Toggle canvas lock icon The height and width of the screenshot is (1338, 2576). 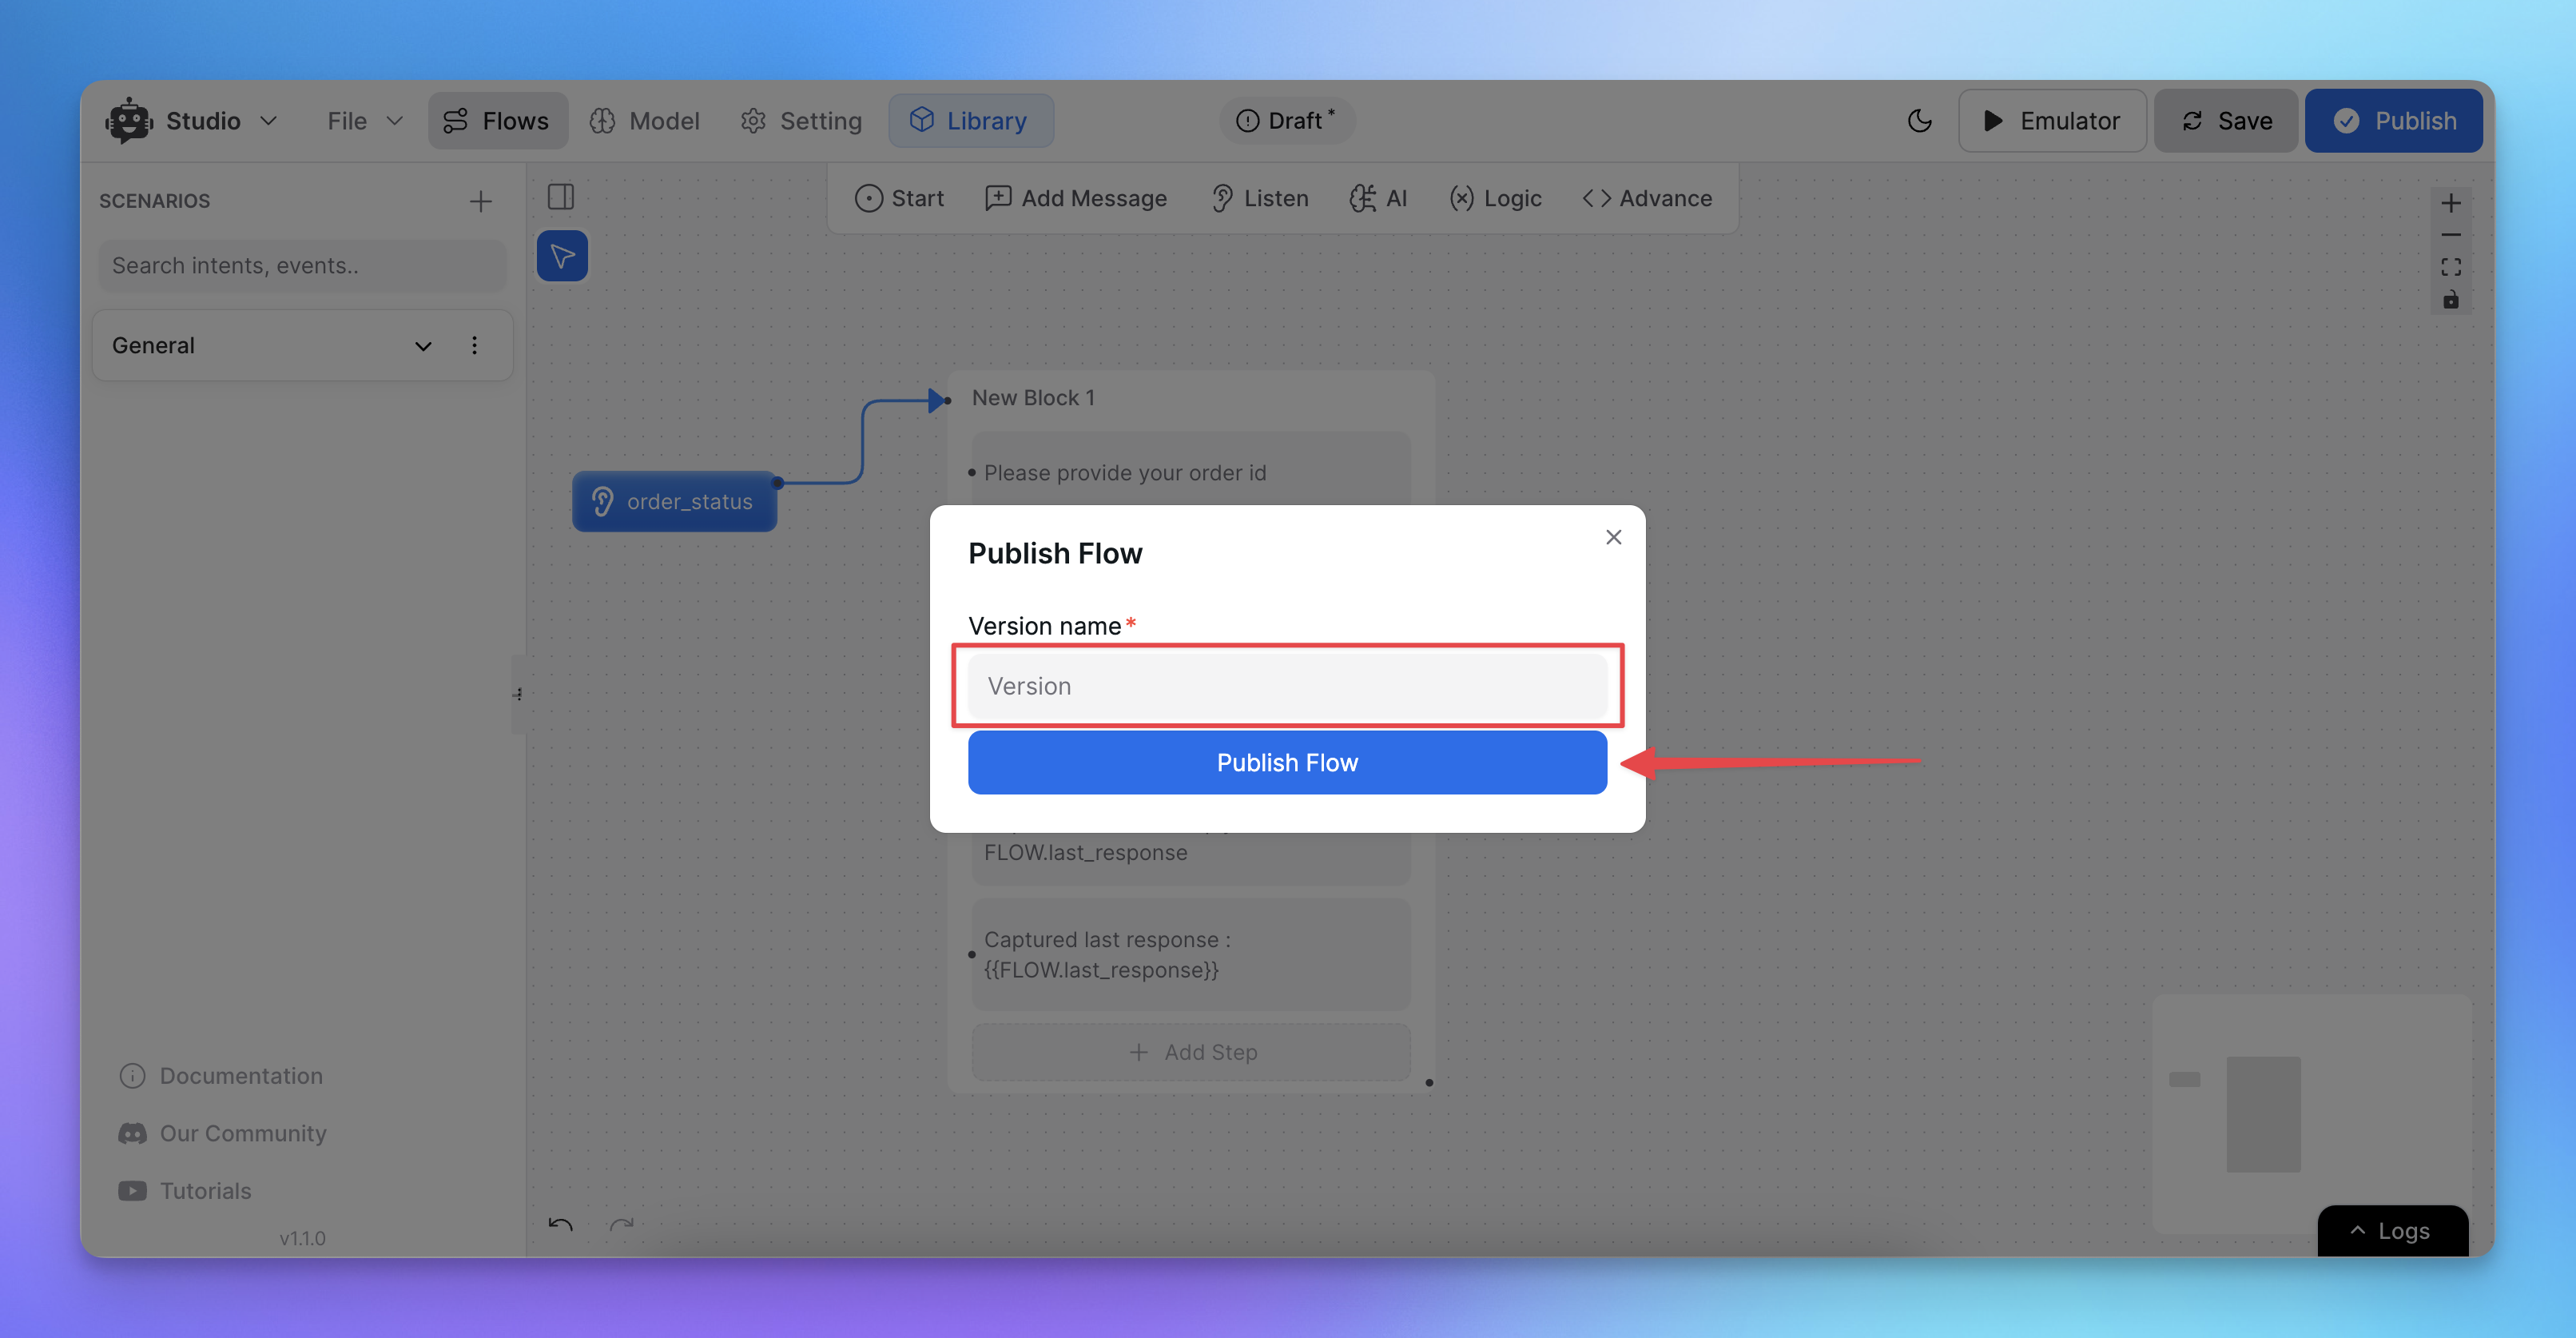tap(2451, 299)
